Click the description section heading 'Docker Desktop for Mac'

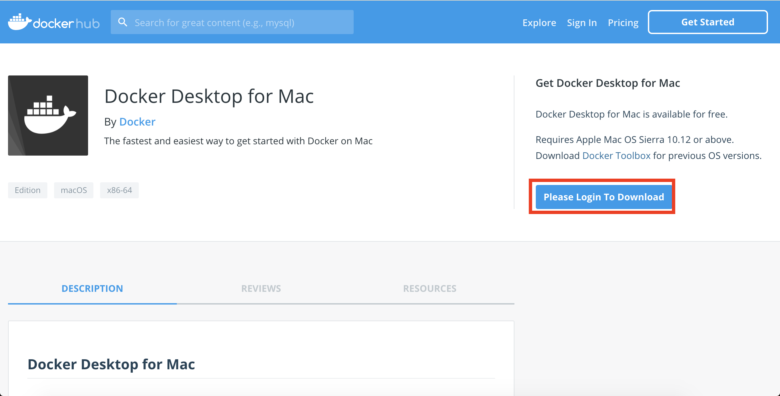111,364
